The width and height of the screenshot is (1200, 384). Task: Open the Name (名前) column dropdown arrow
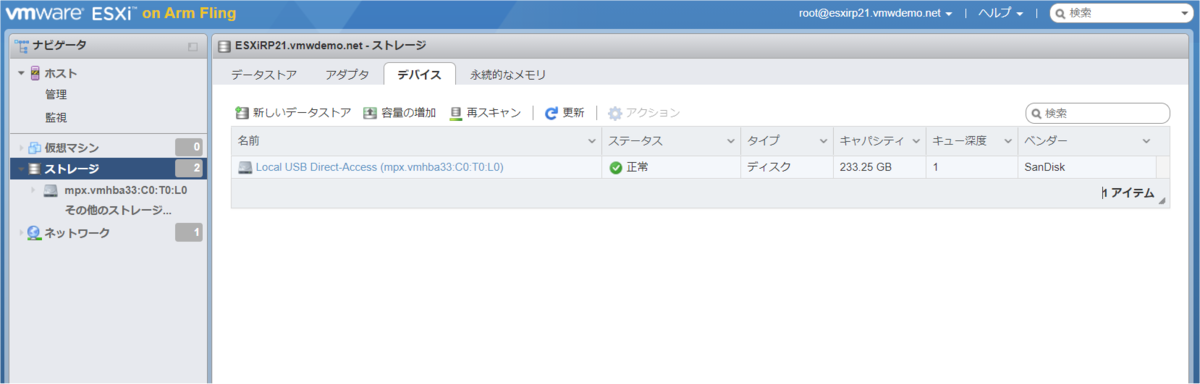click(x=591, y=142)
